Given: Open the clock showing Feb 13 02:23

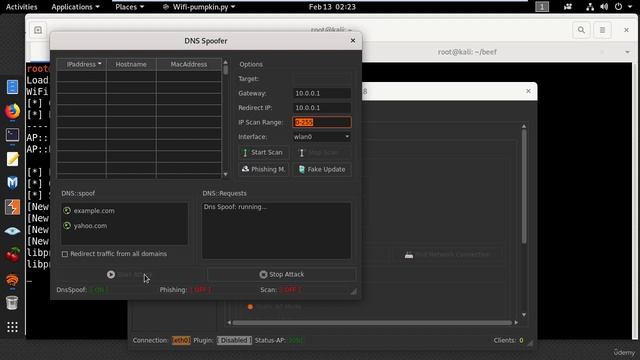Looking at the screenshot, I should (332, 7).
